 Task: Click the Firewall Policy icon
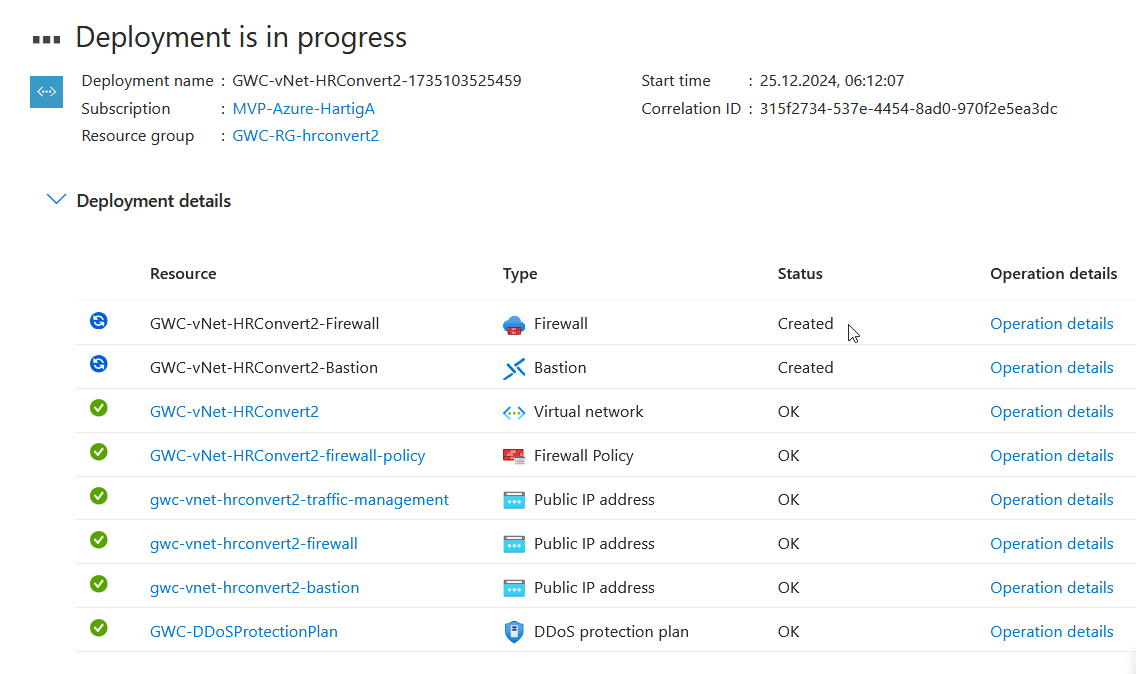point(513,455)
